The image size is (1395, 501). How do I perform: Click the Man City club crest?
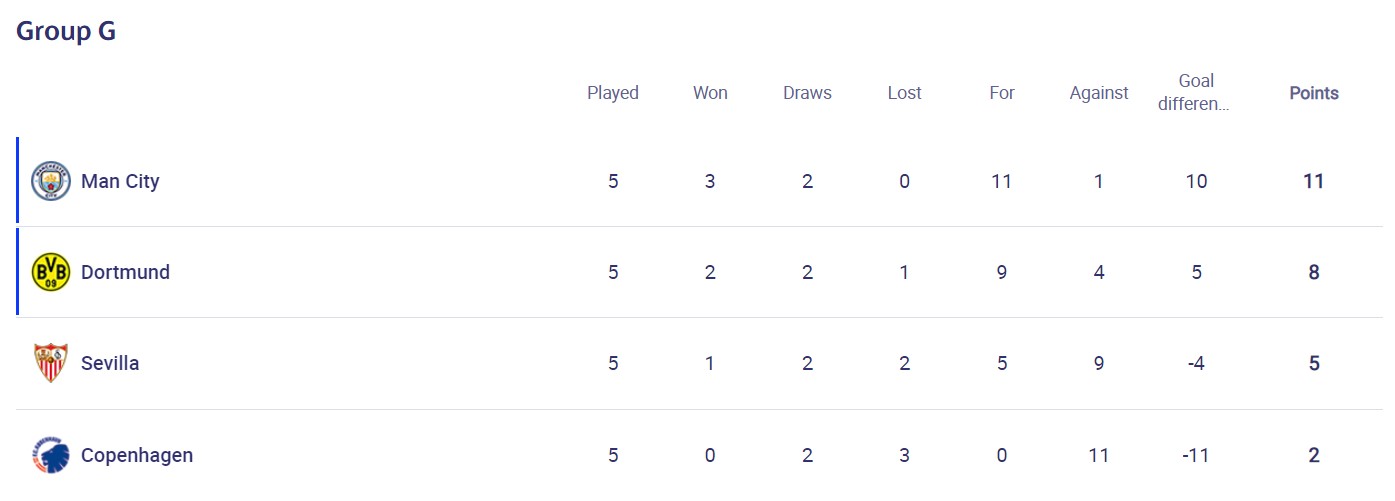click(51, 181)
